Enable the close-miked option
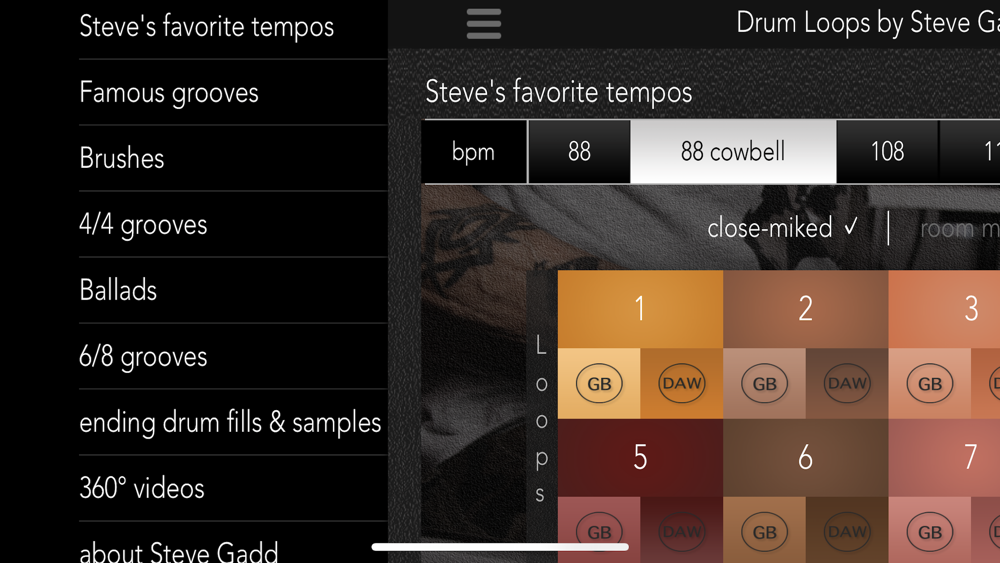 (783, 228)
